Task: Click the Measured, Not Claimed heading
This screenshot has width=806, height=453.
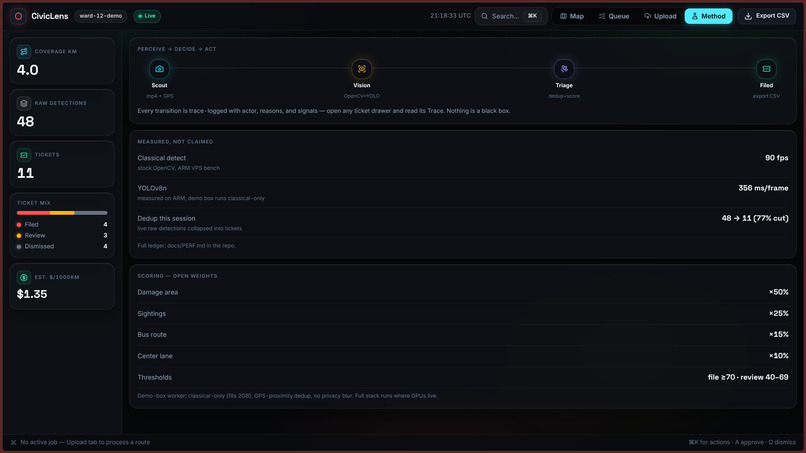Action: (x=175, y=142)
